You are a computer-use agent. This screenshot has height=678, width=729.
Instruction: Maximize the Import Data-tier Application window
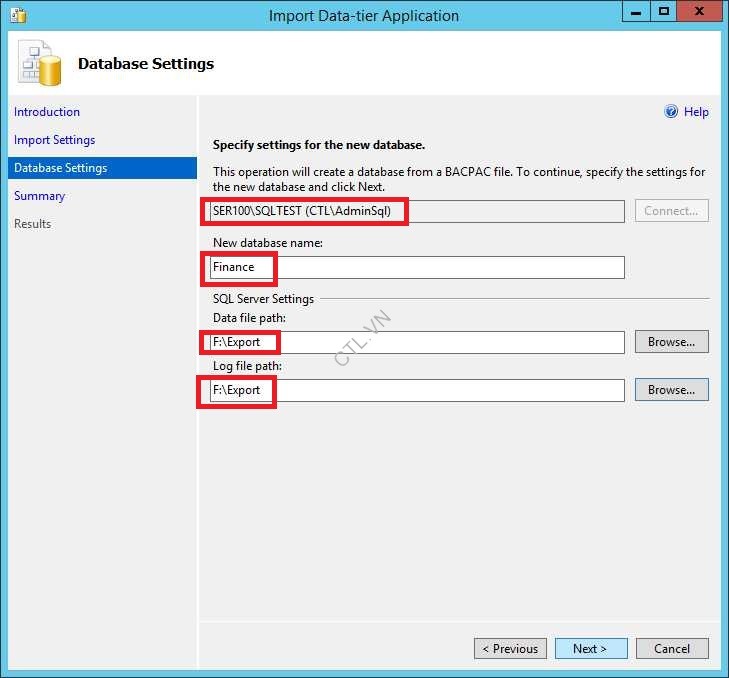tap(664, 13)
